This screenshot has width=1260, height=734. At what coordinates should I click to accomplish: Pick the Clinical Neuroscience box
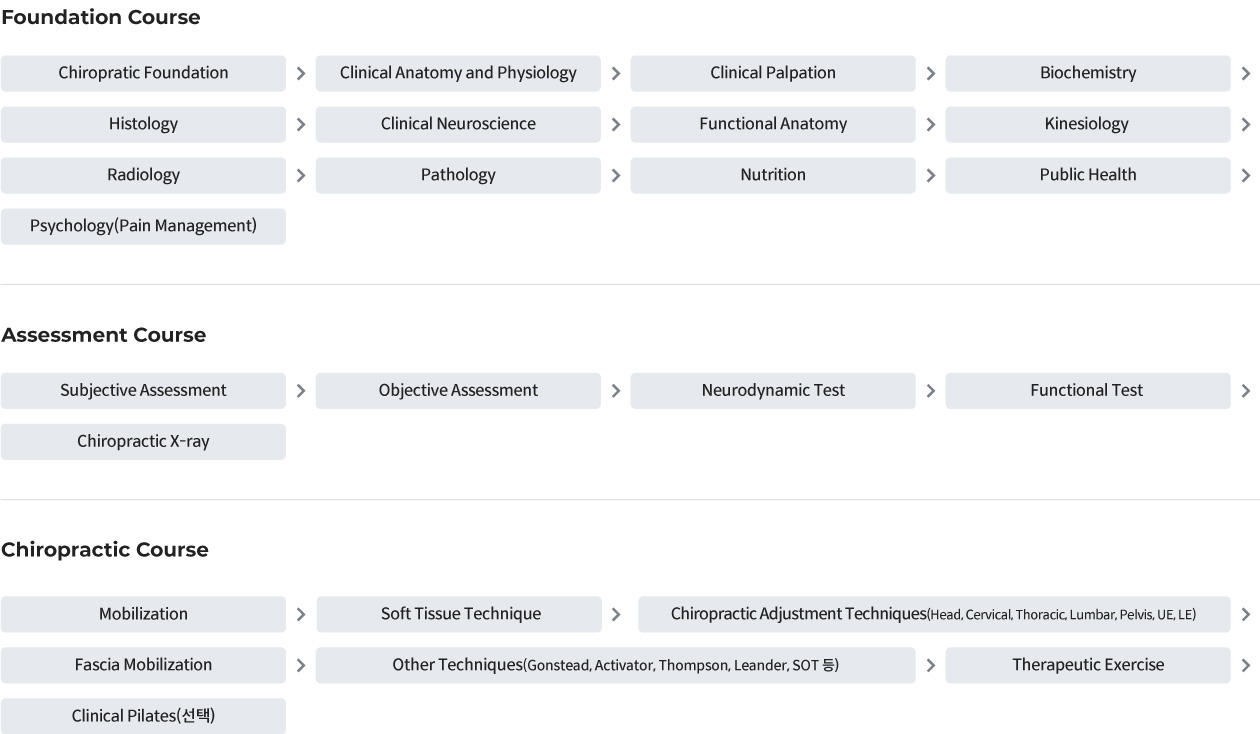click(x=458, y=124)
